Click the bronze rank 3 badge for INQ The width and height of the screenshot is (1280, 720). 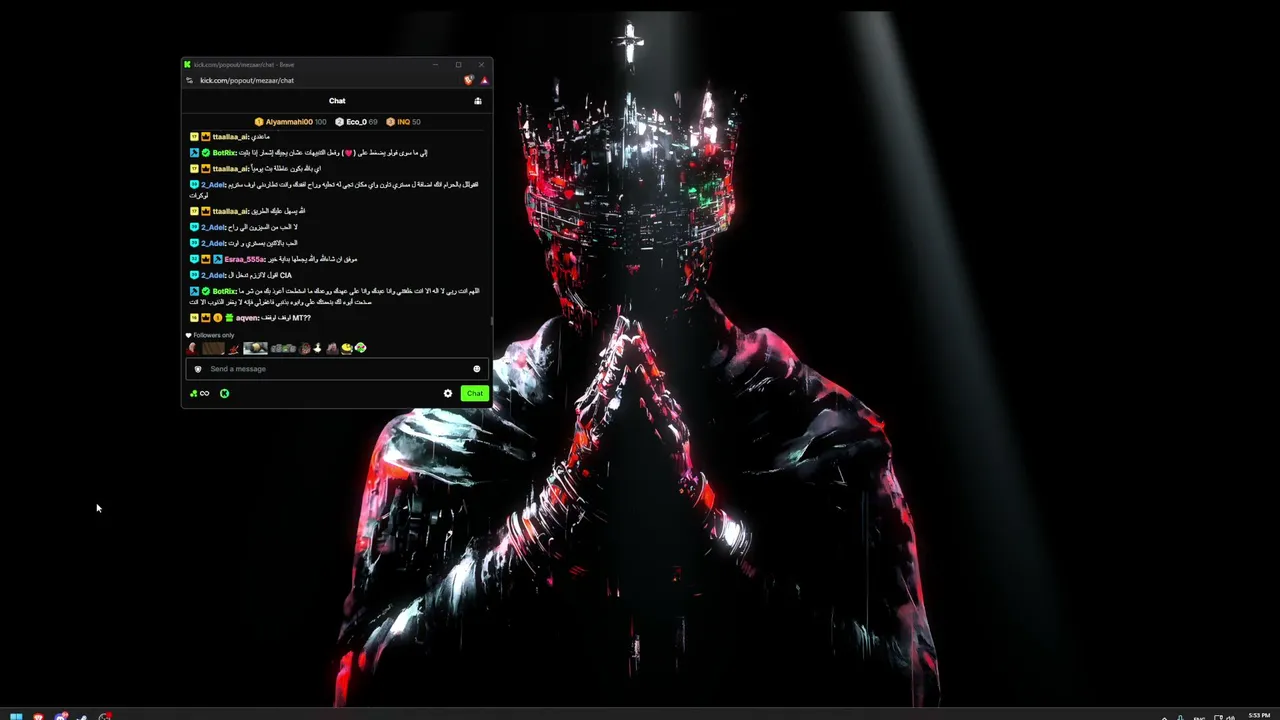click(x=390, y=122)
